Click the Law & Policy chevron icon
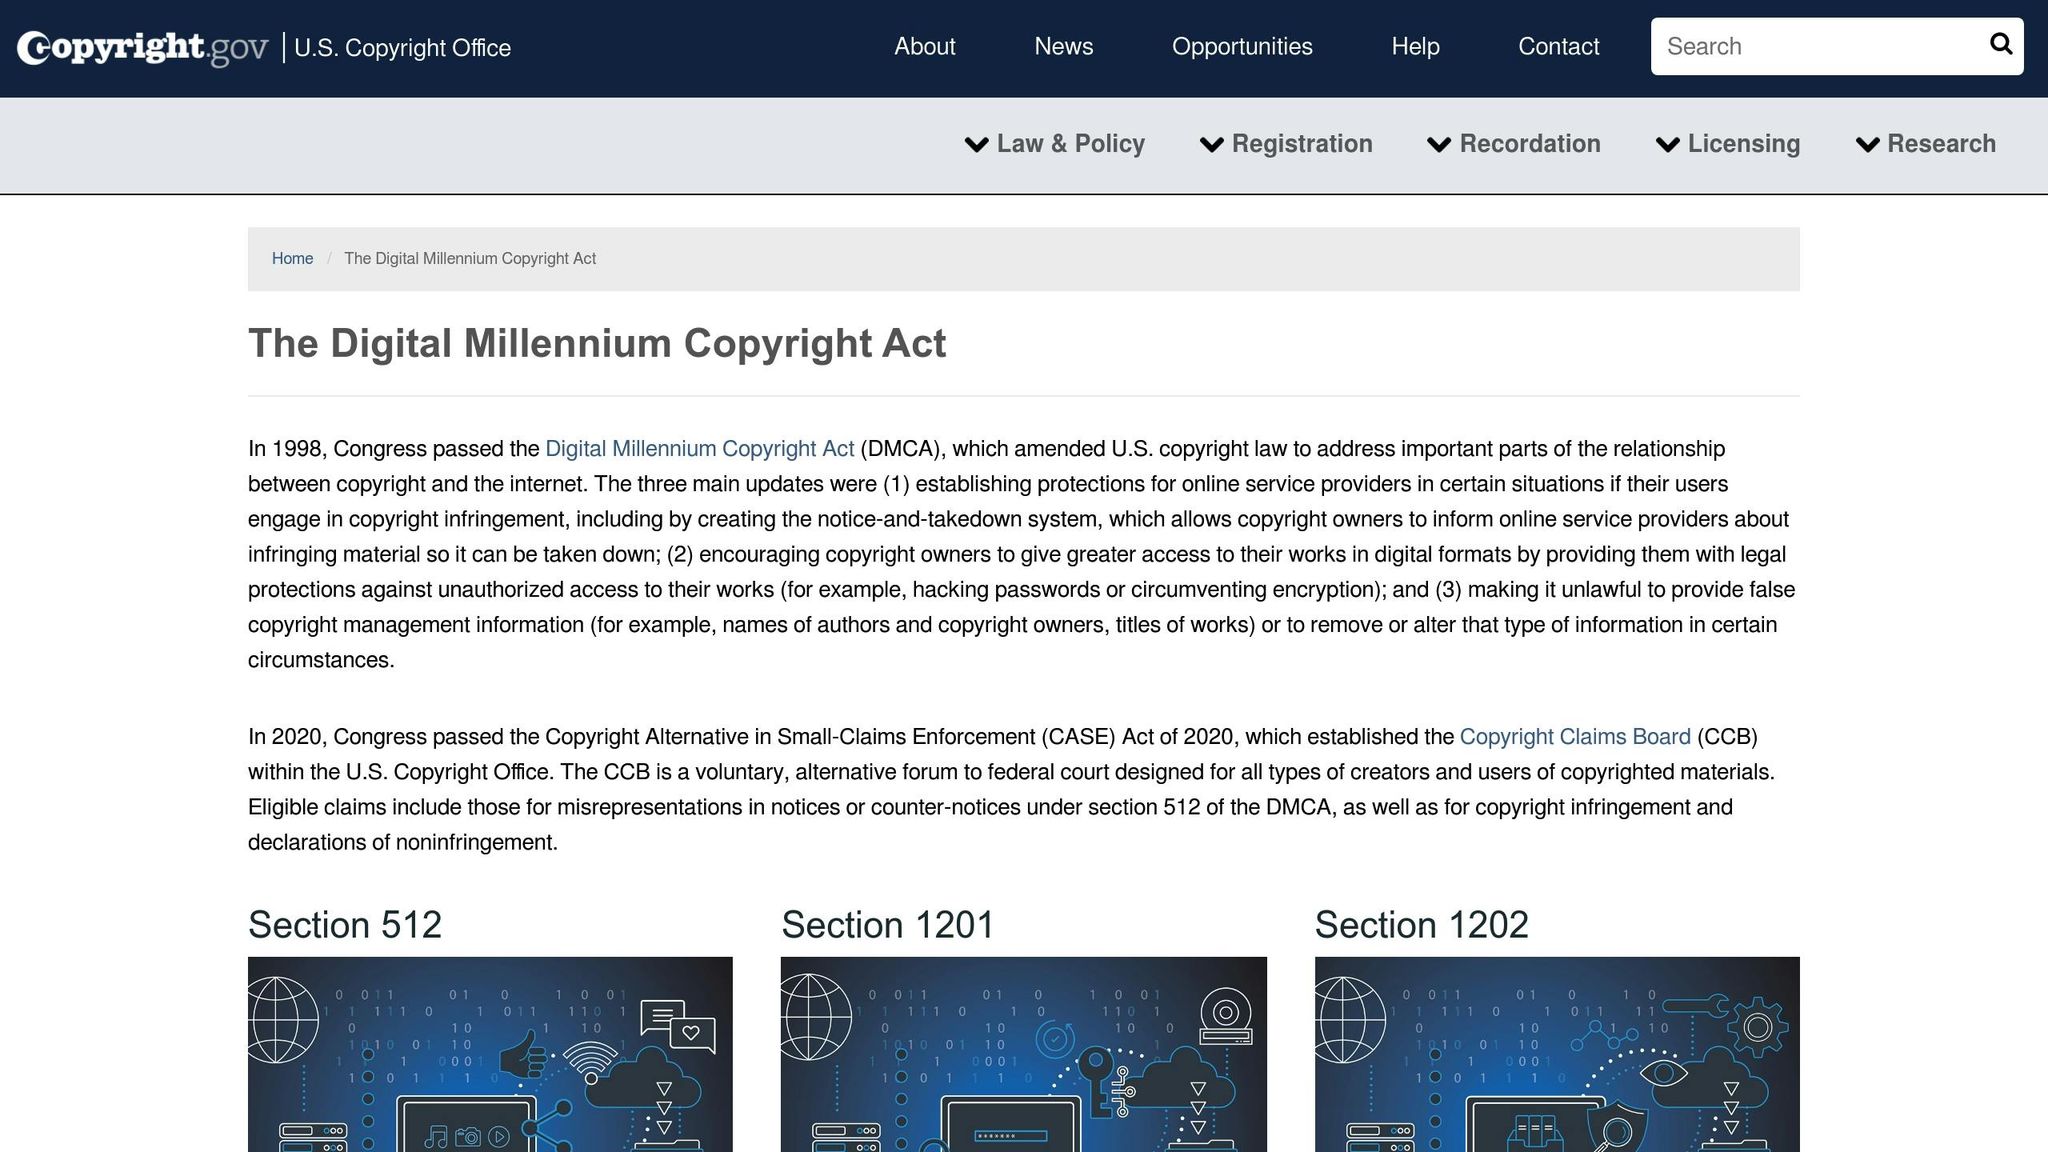This screenshot has width=2048, height=1152. [x=976, y=145]
